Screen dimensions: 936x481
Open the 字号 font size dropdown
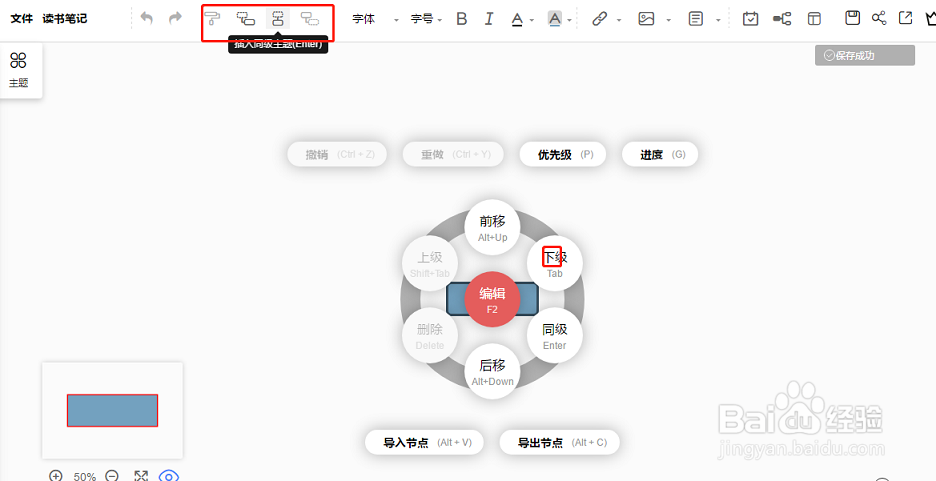click(426, 19)
